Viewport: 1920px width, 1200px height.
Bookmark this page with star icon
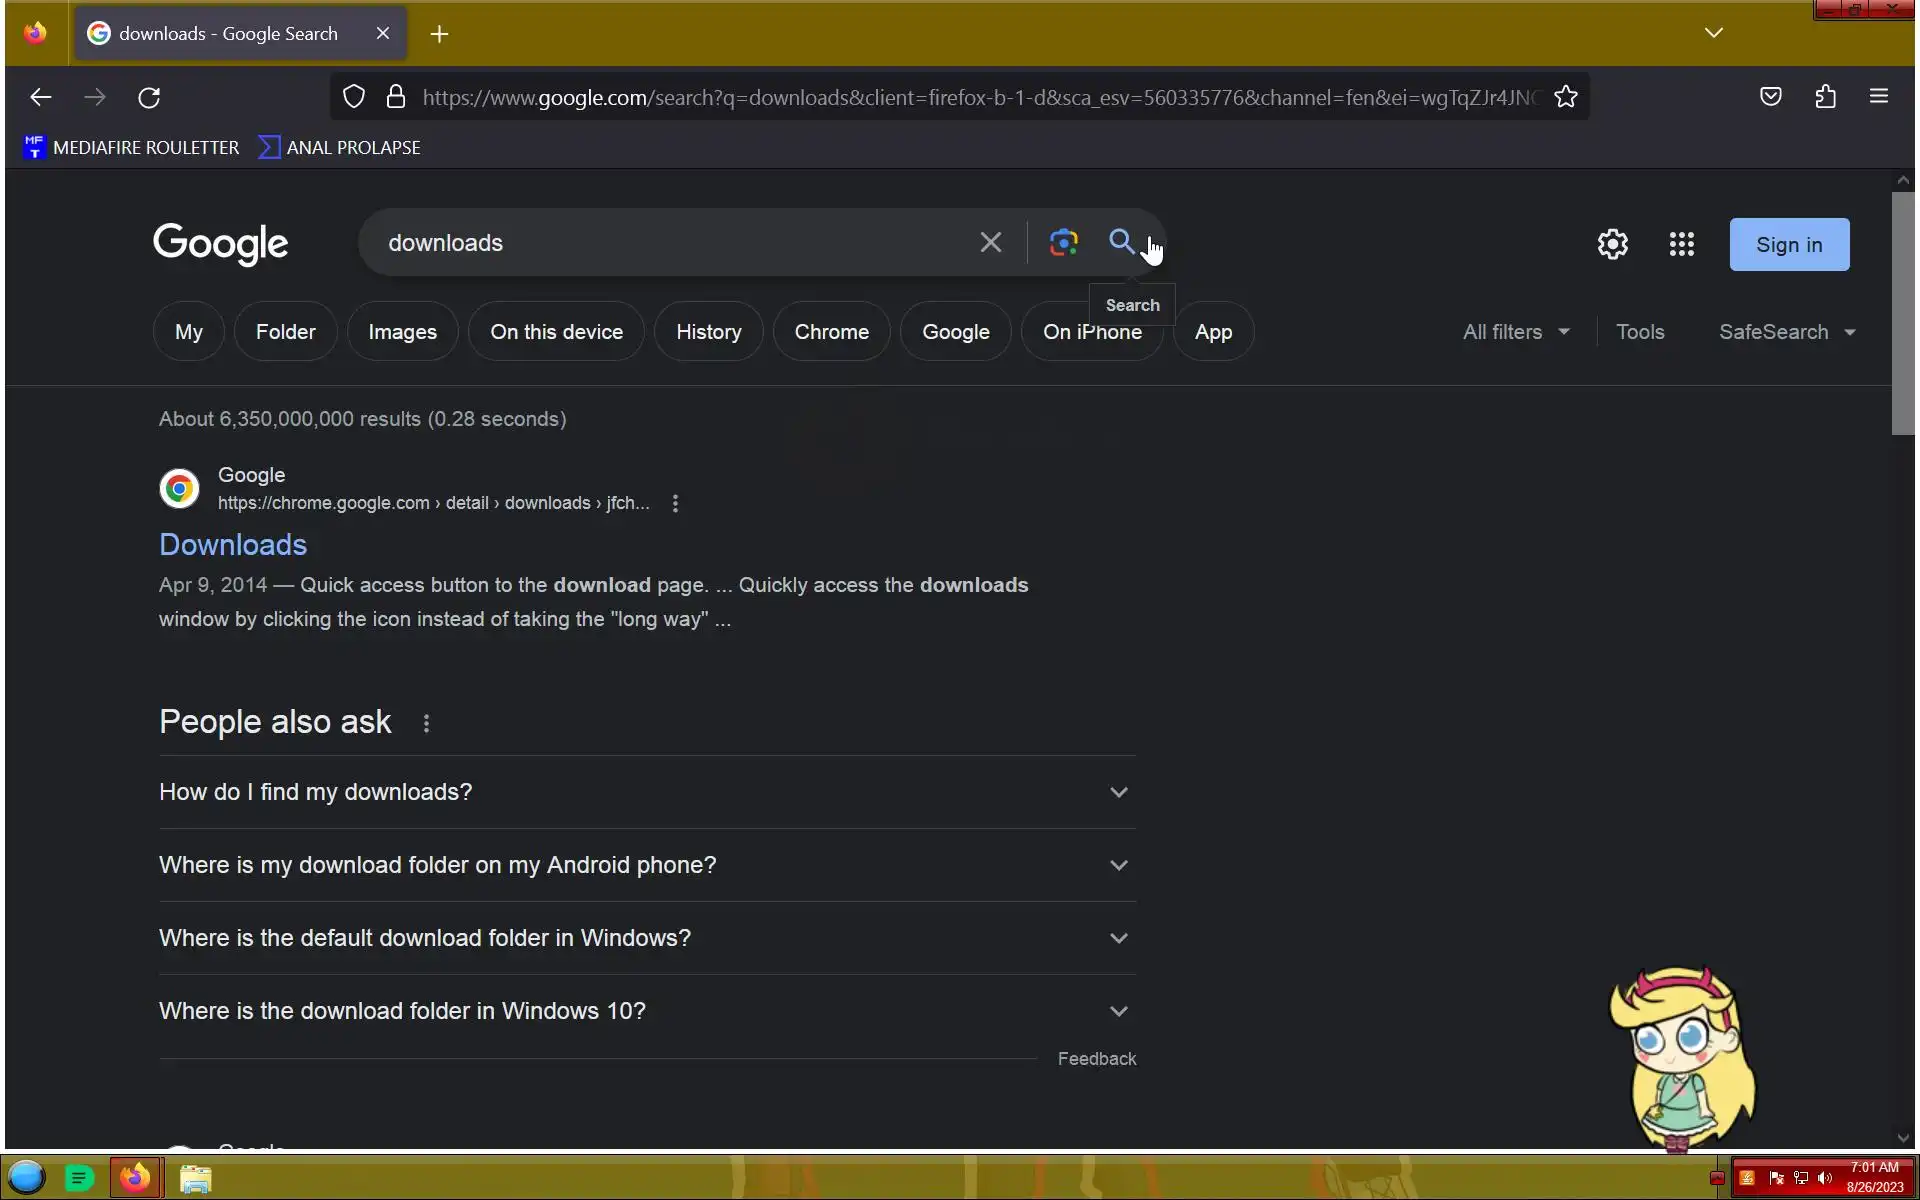tap(1566, 97)
